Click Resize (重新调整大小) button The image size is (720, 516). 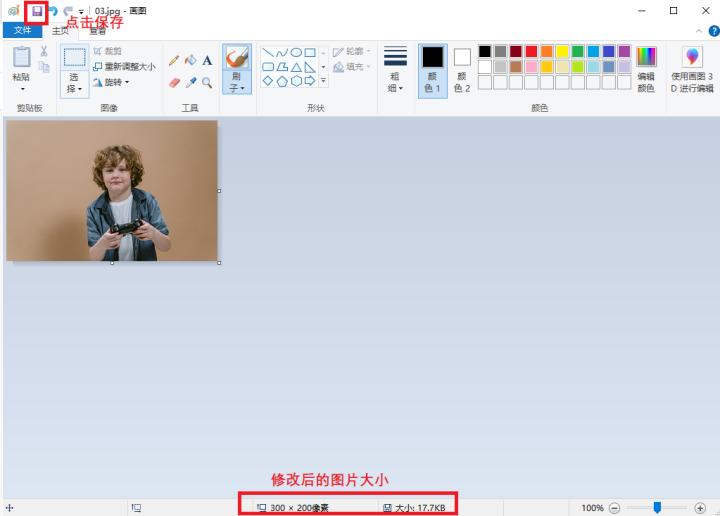123,67
